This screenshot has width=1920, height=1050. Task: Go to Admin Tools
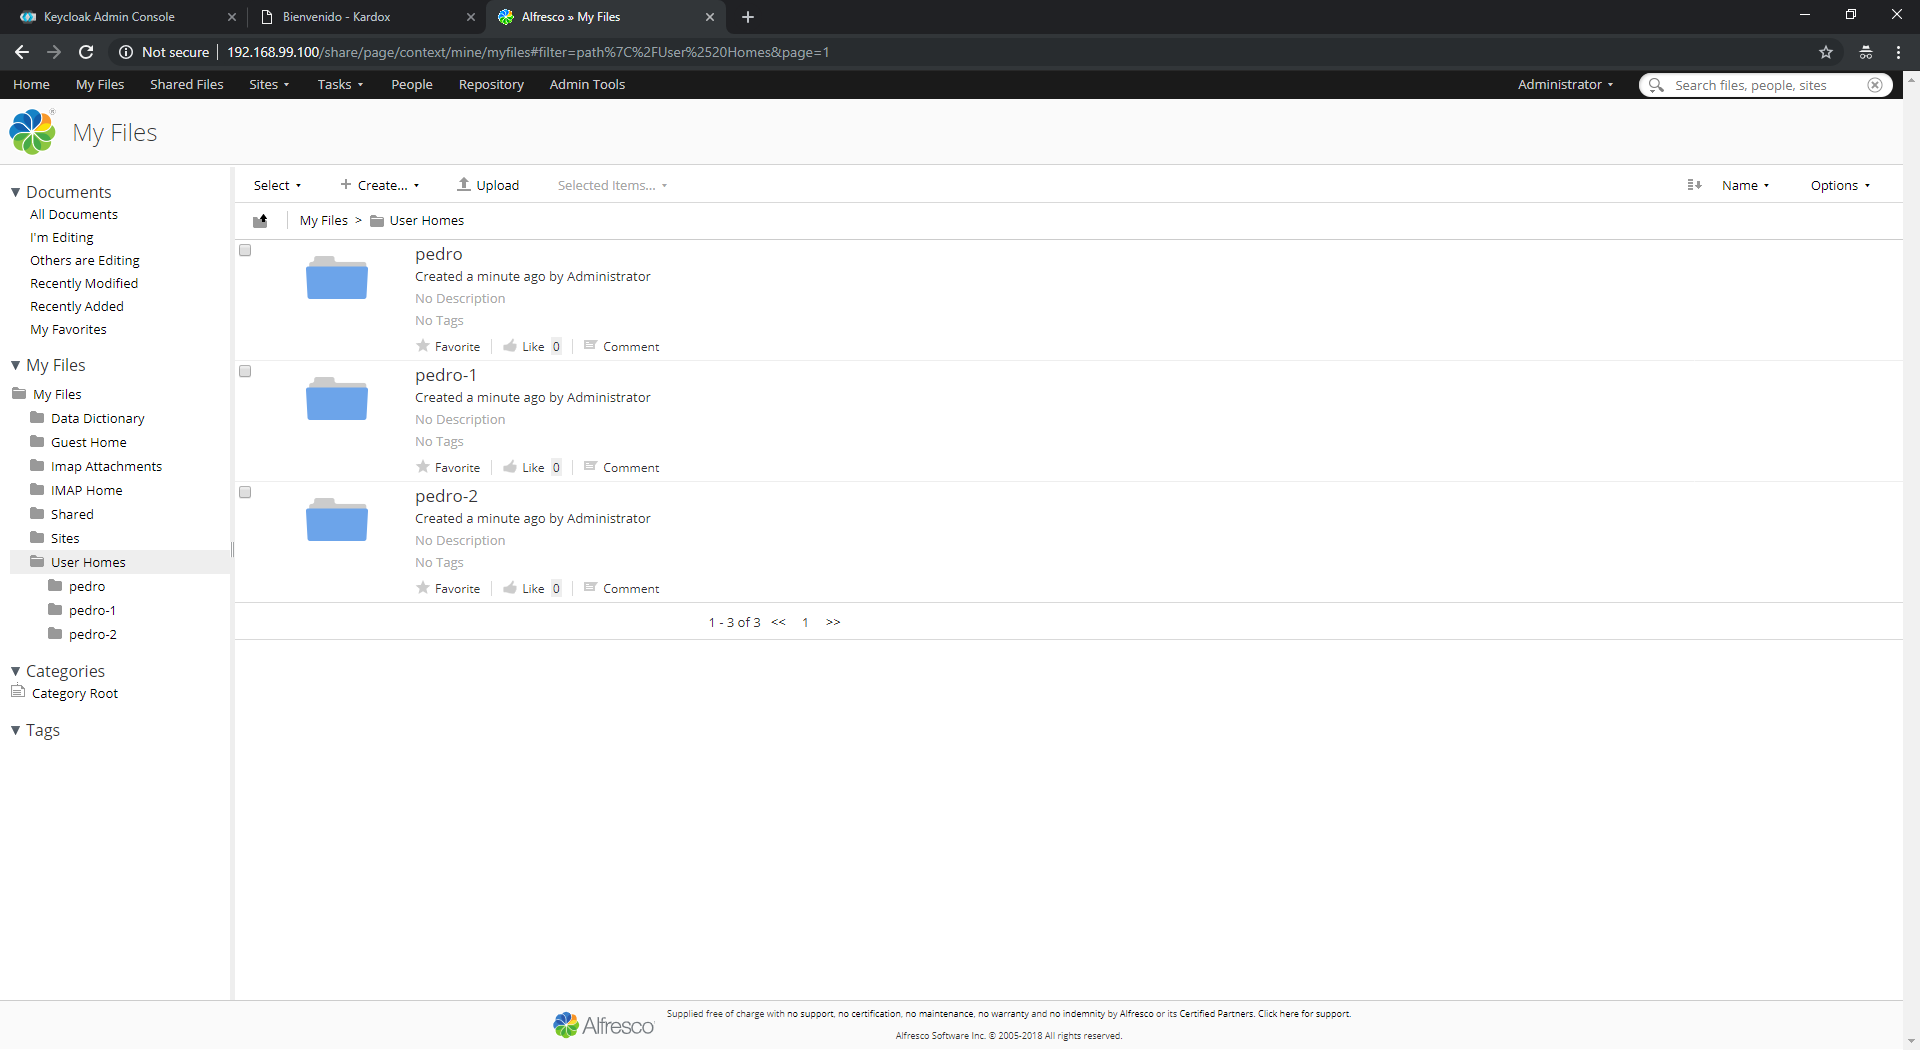point(587,85)
